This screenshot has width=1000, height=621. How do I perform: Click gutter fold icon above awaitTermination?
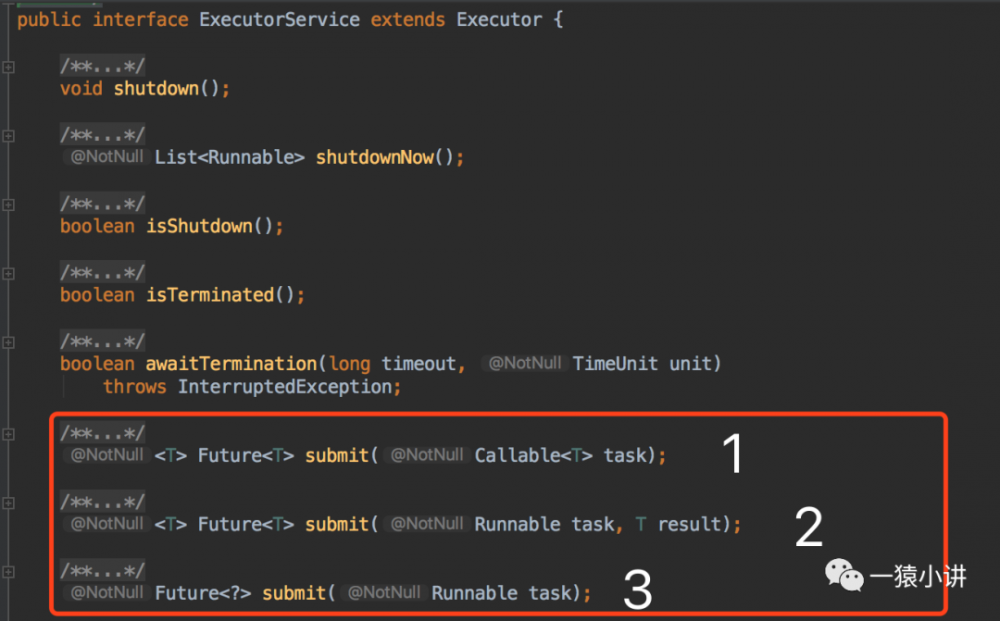click(x=8, y=342)
